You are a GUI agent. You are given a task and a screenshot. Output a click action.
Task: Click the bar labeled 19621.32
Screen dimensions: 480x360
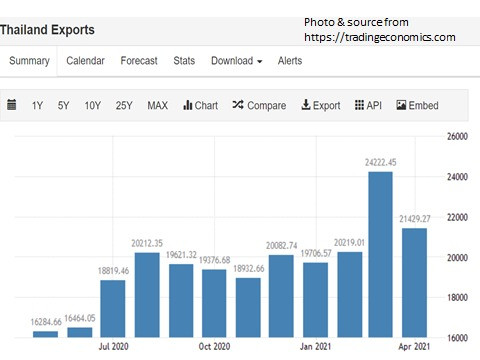point(181,301)
